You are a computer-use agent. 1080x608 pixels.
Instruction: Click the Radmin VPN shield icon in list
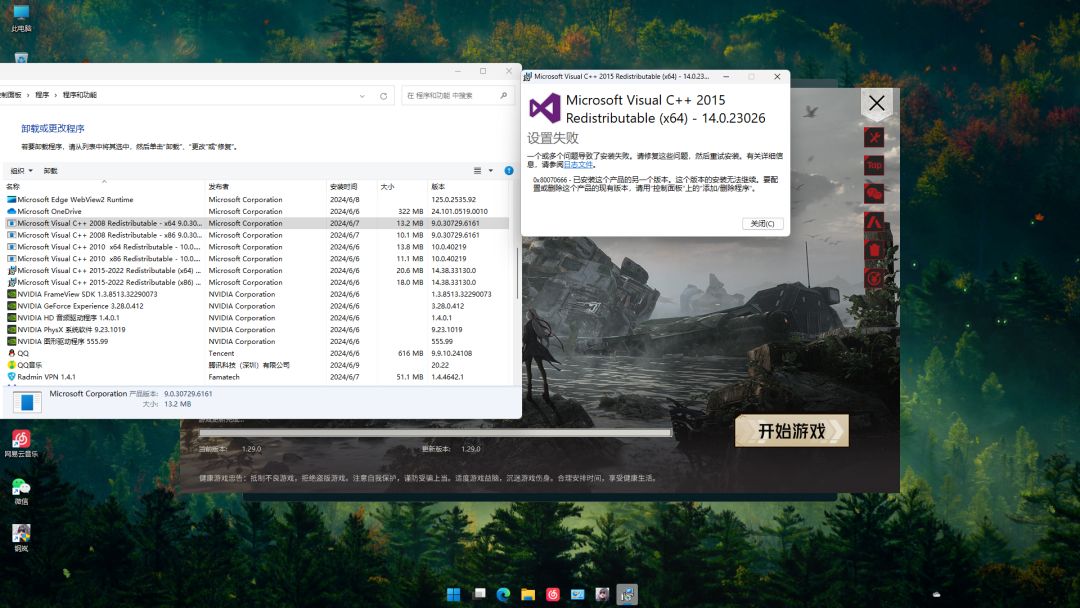12,377
